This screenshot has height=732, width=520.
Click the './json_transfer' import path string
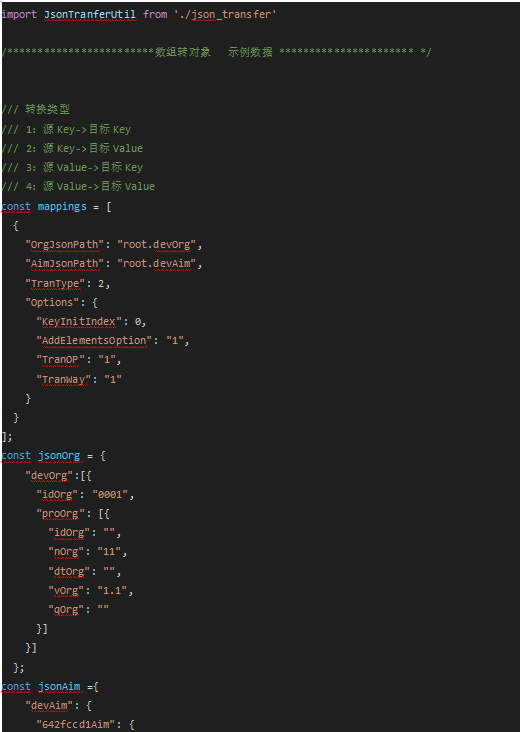coord(222,14)
